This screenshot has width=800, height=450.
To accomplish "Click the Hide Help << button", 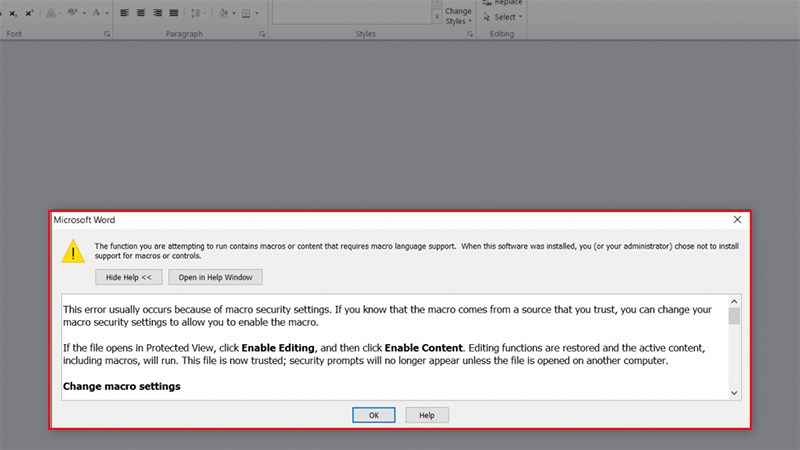I will (129, 277).
